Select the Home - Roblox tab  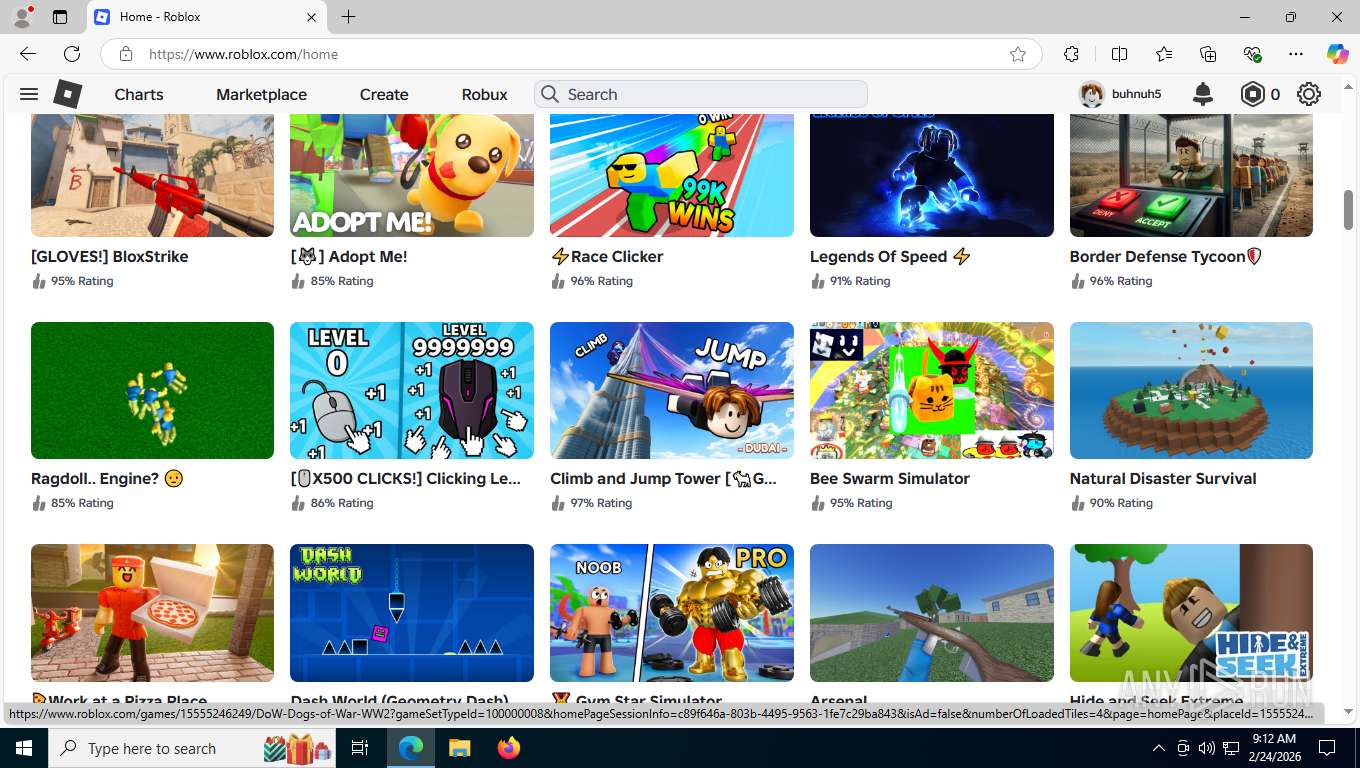[207, 17]
